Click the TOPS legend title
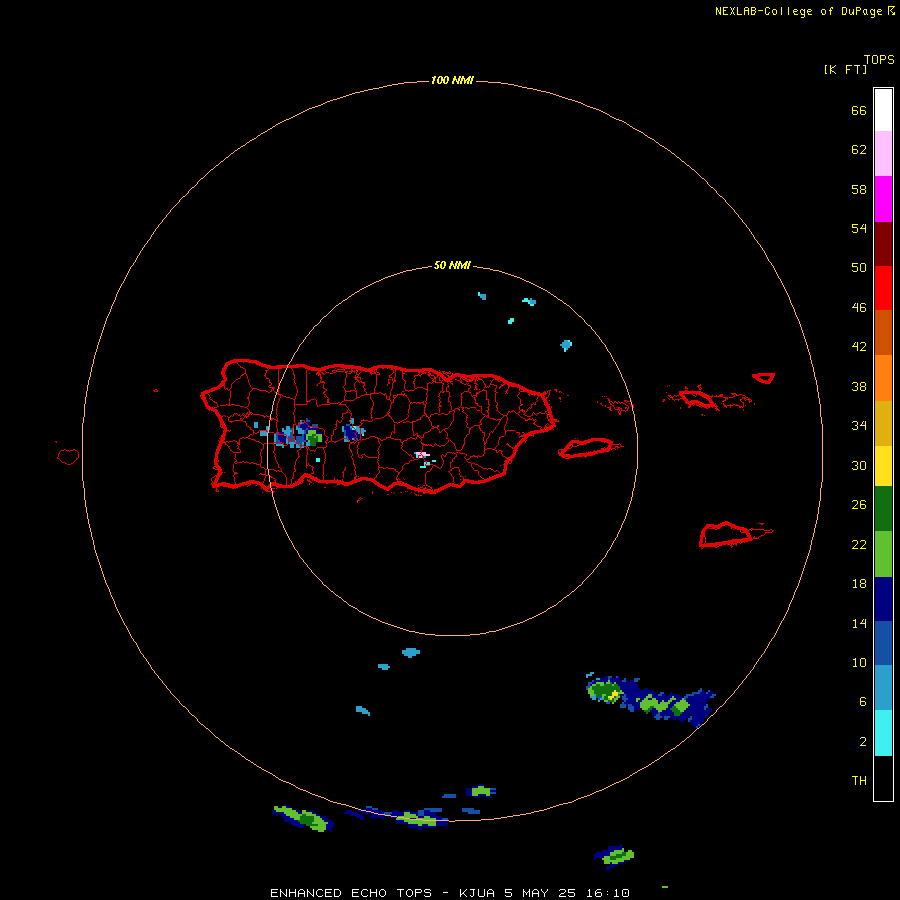This screenshot has height=900, width=900. [879, 60]
